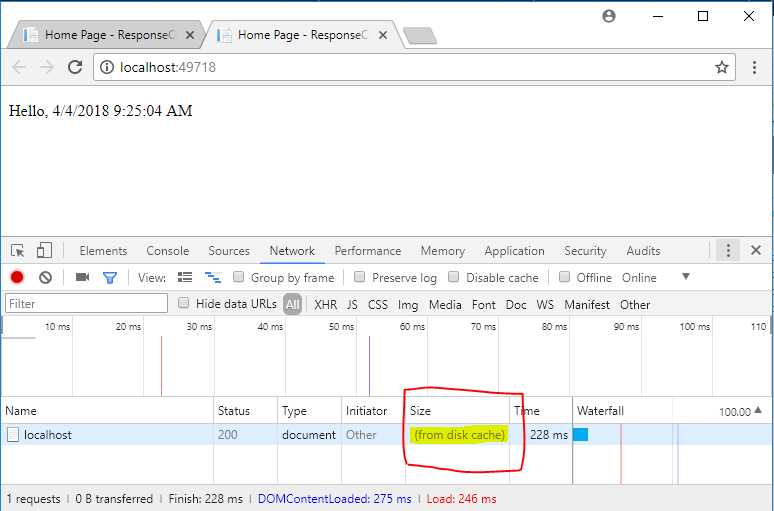Viewport: 774px width, 511px height.
Task: Go back with the back arrow
Action: (x=19, y=67)
